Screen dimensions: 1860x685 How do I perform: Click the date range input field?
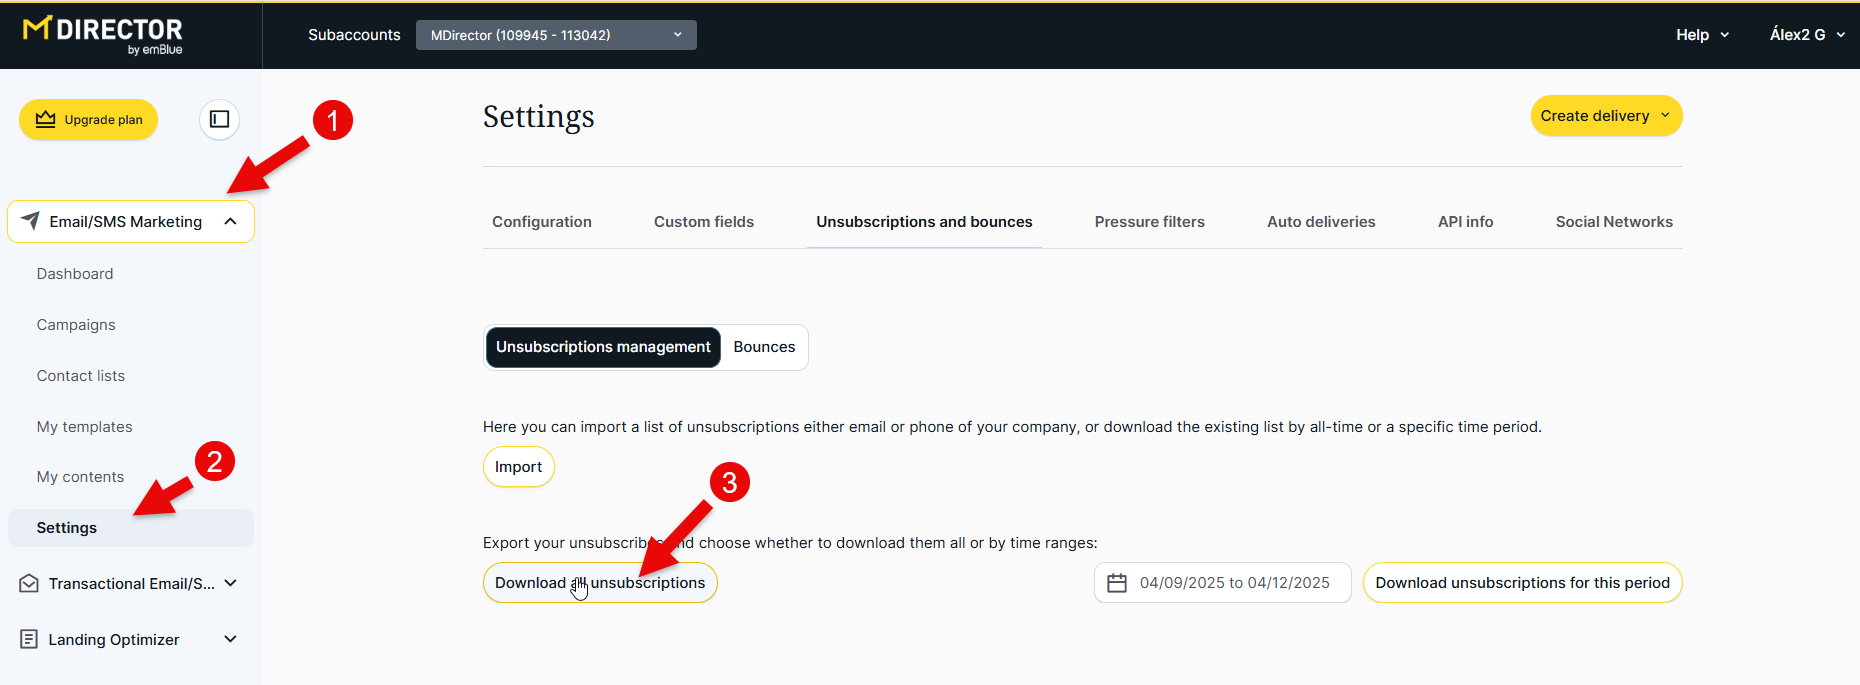tap(1234, 583)
